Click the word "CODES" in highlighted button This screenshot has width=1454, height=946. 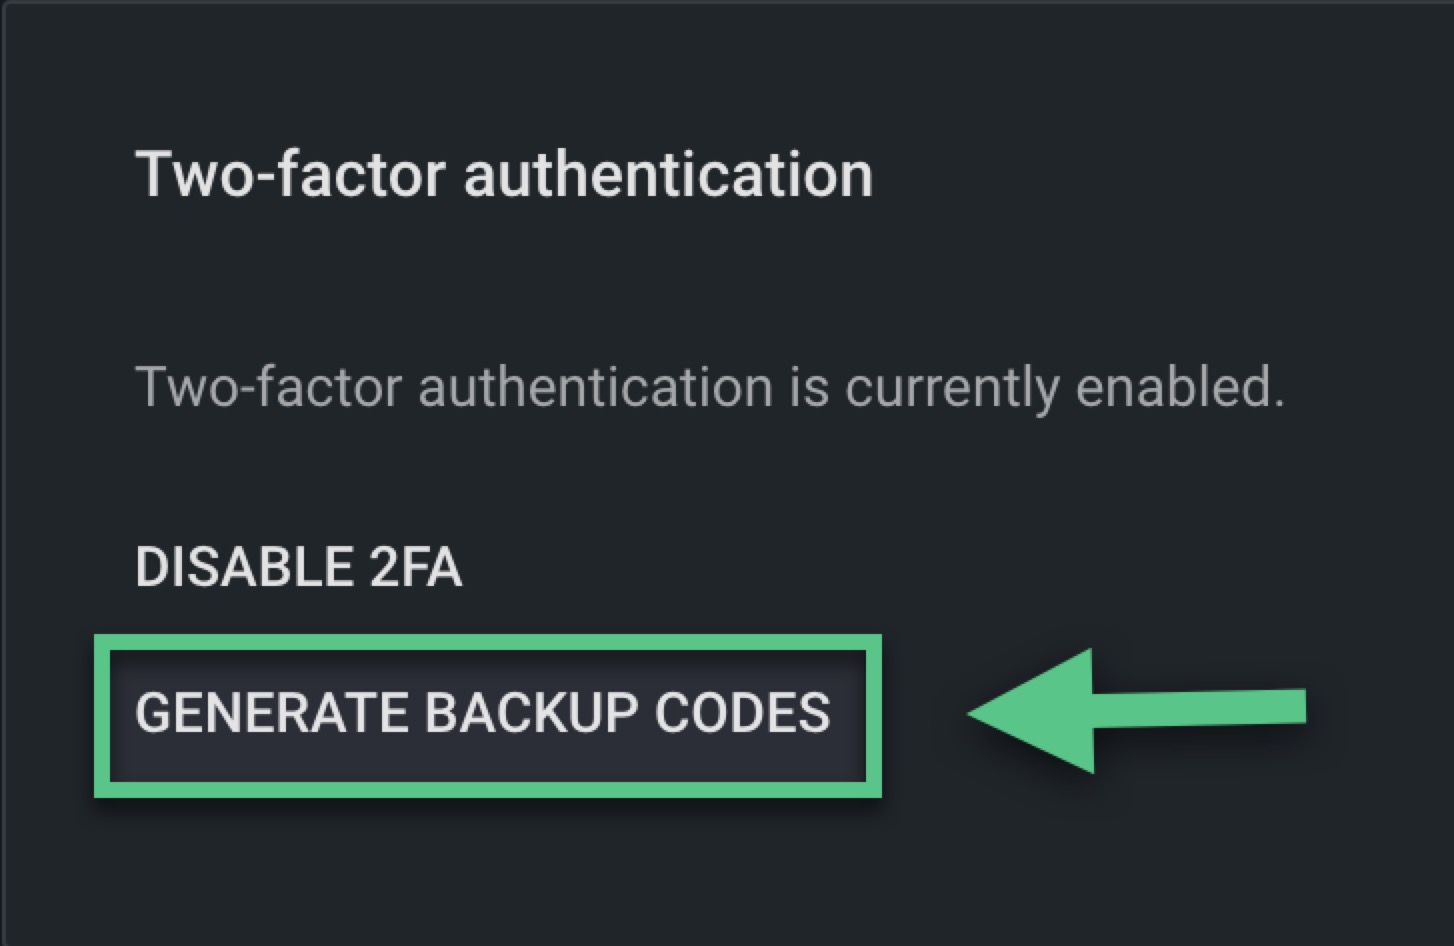742,714
